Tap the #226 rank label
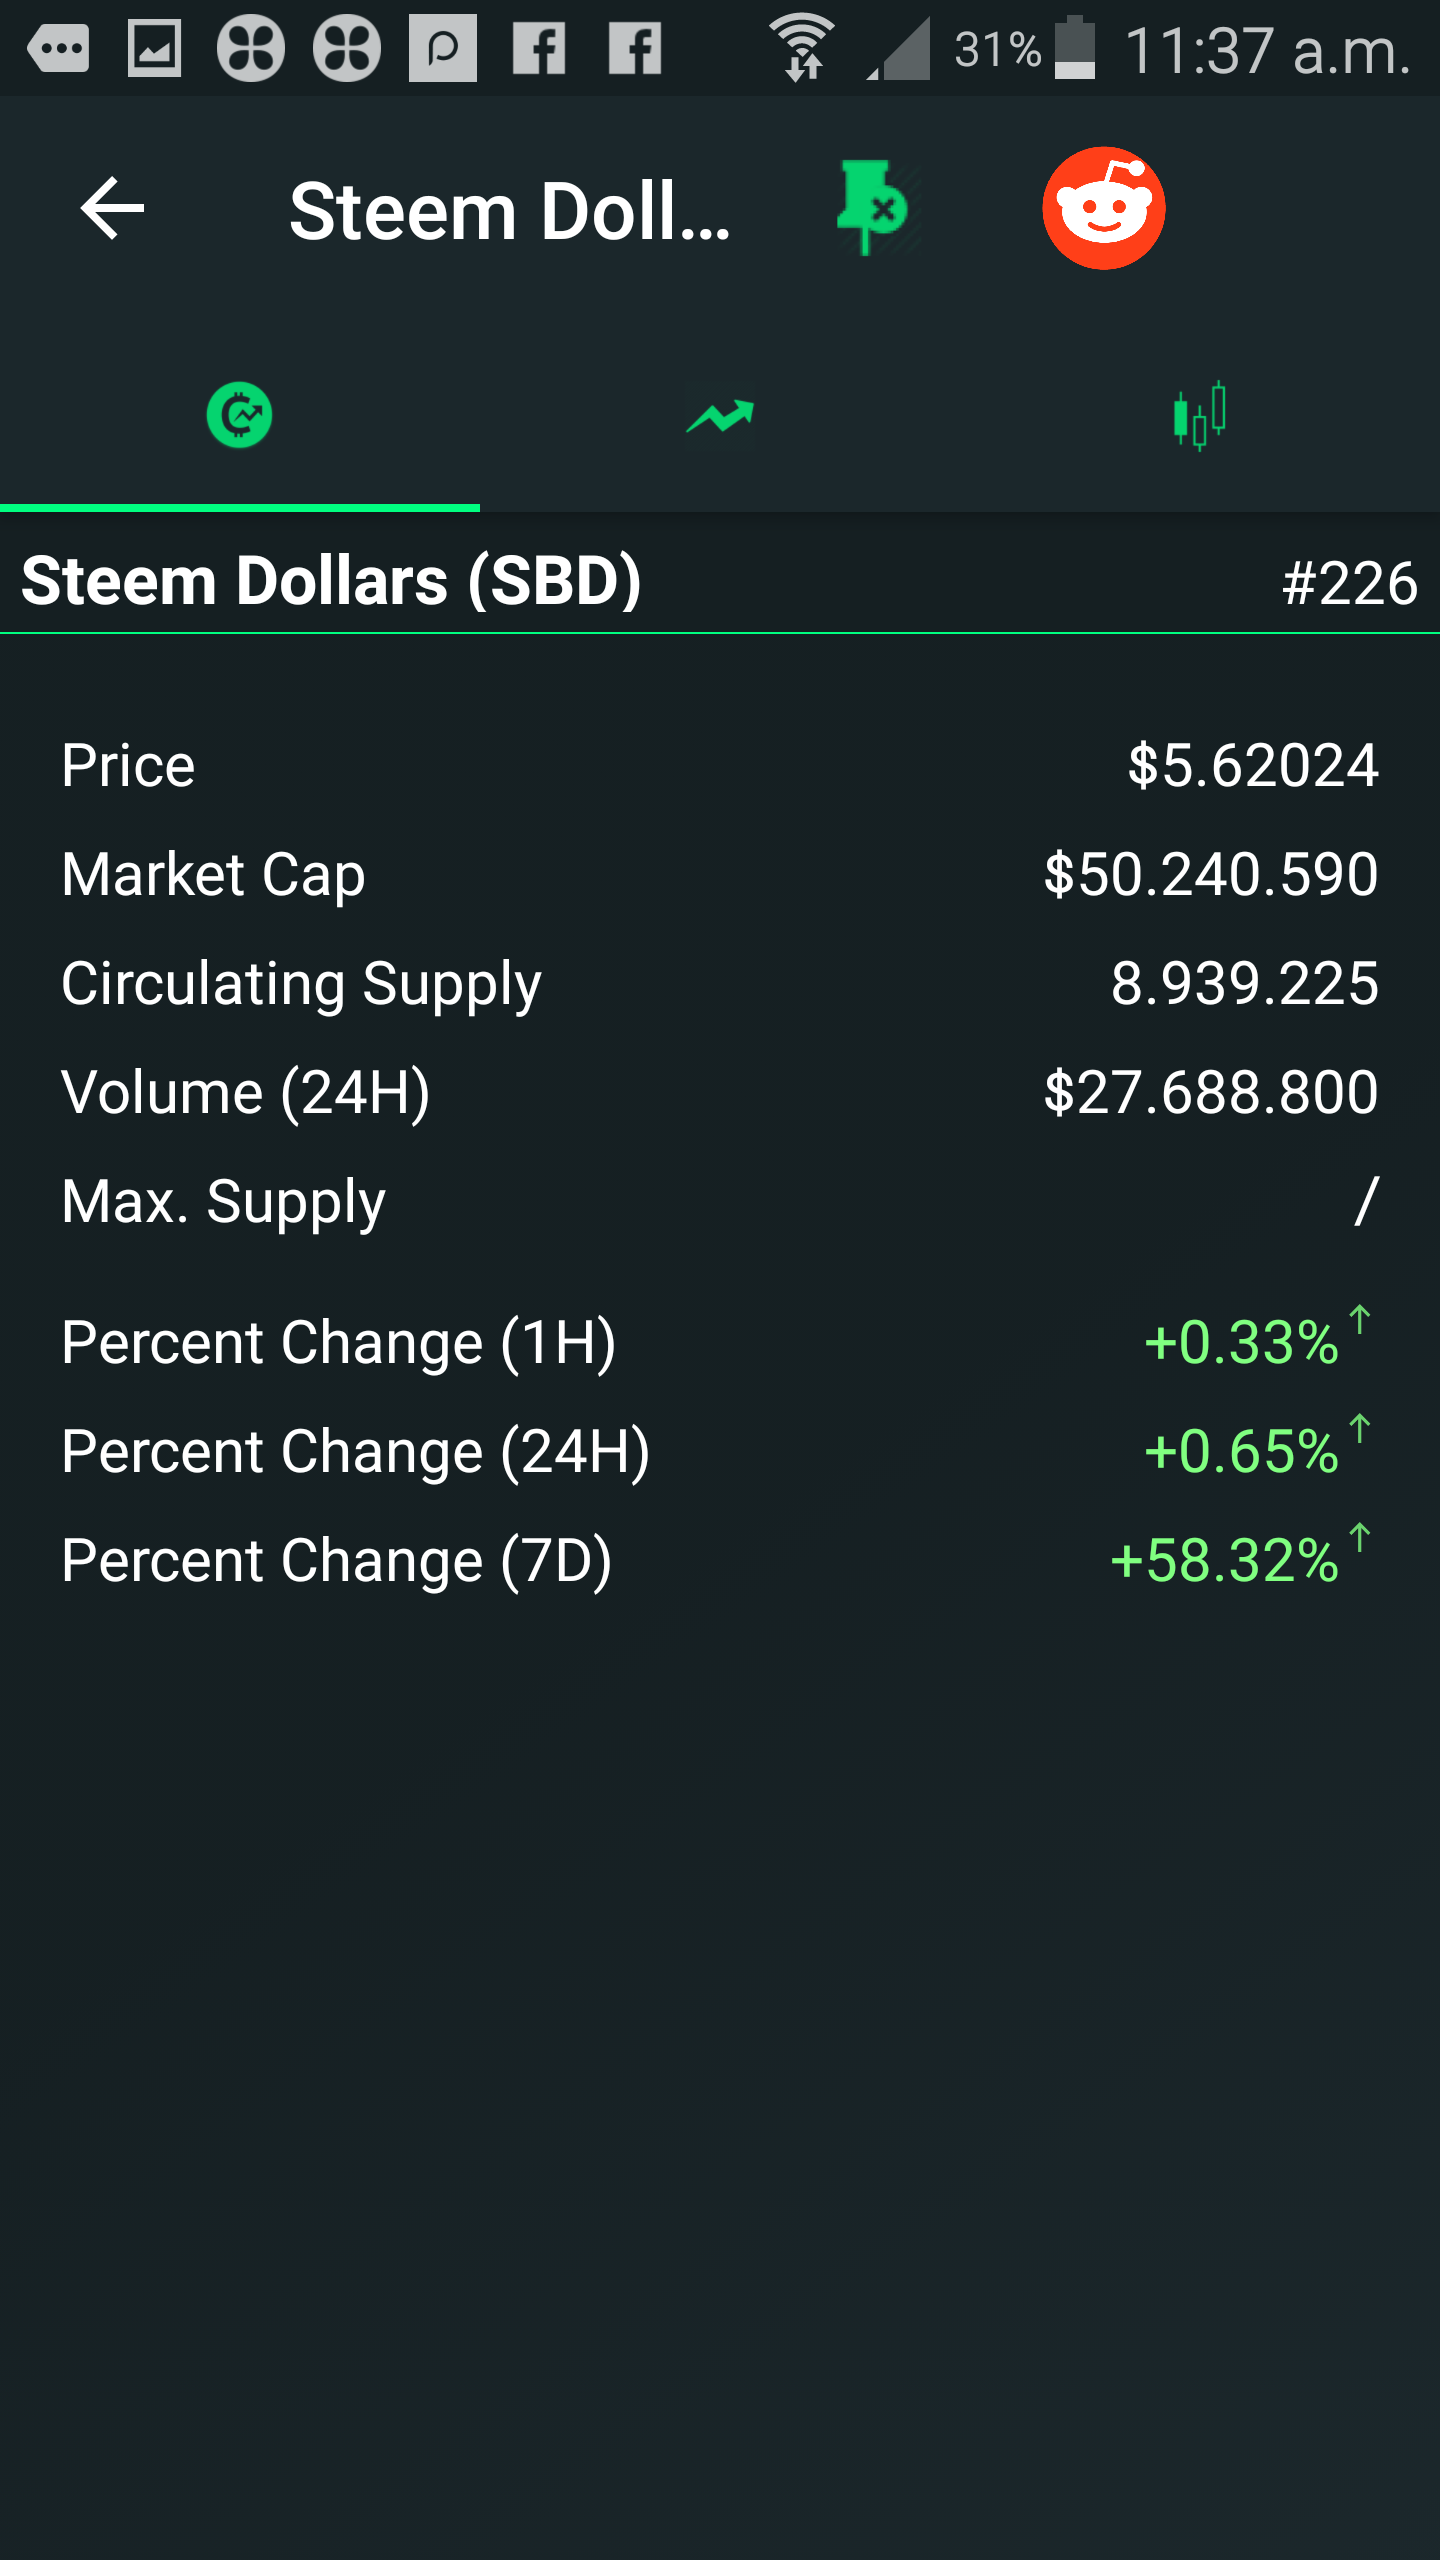Screen dimensions: 1440x2560 [1349, 583]
